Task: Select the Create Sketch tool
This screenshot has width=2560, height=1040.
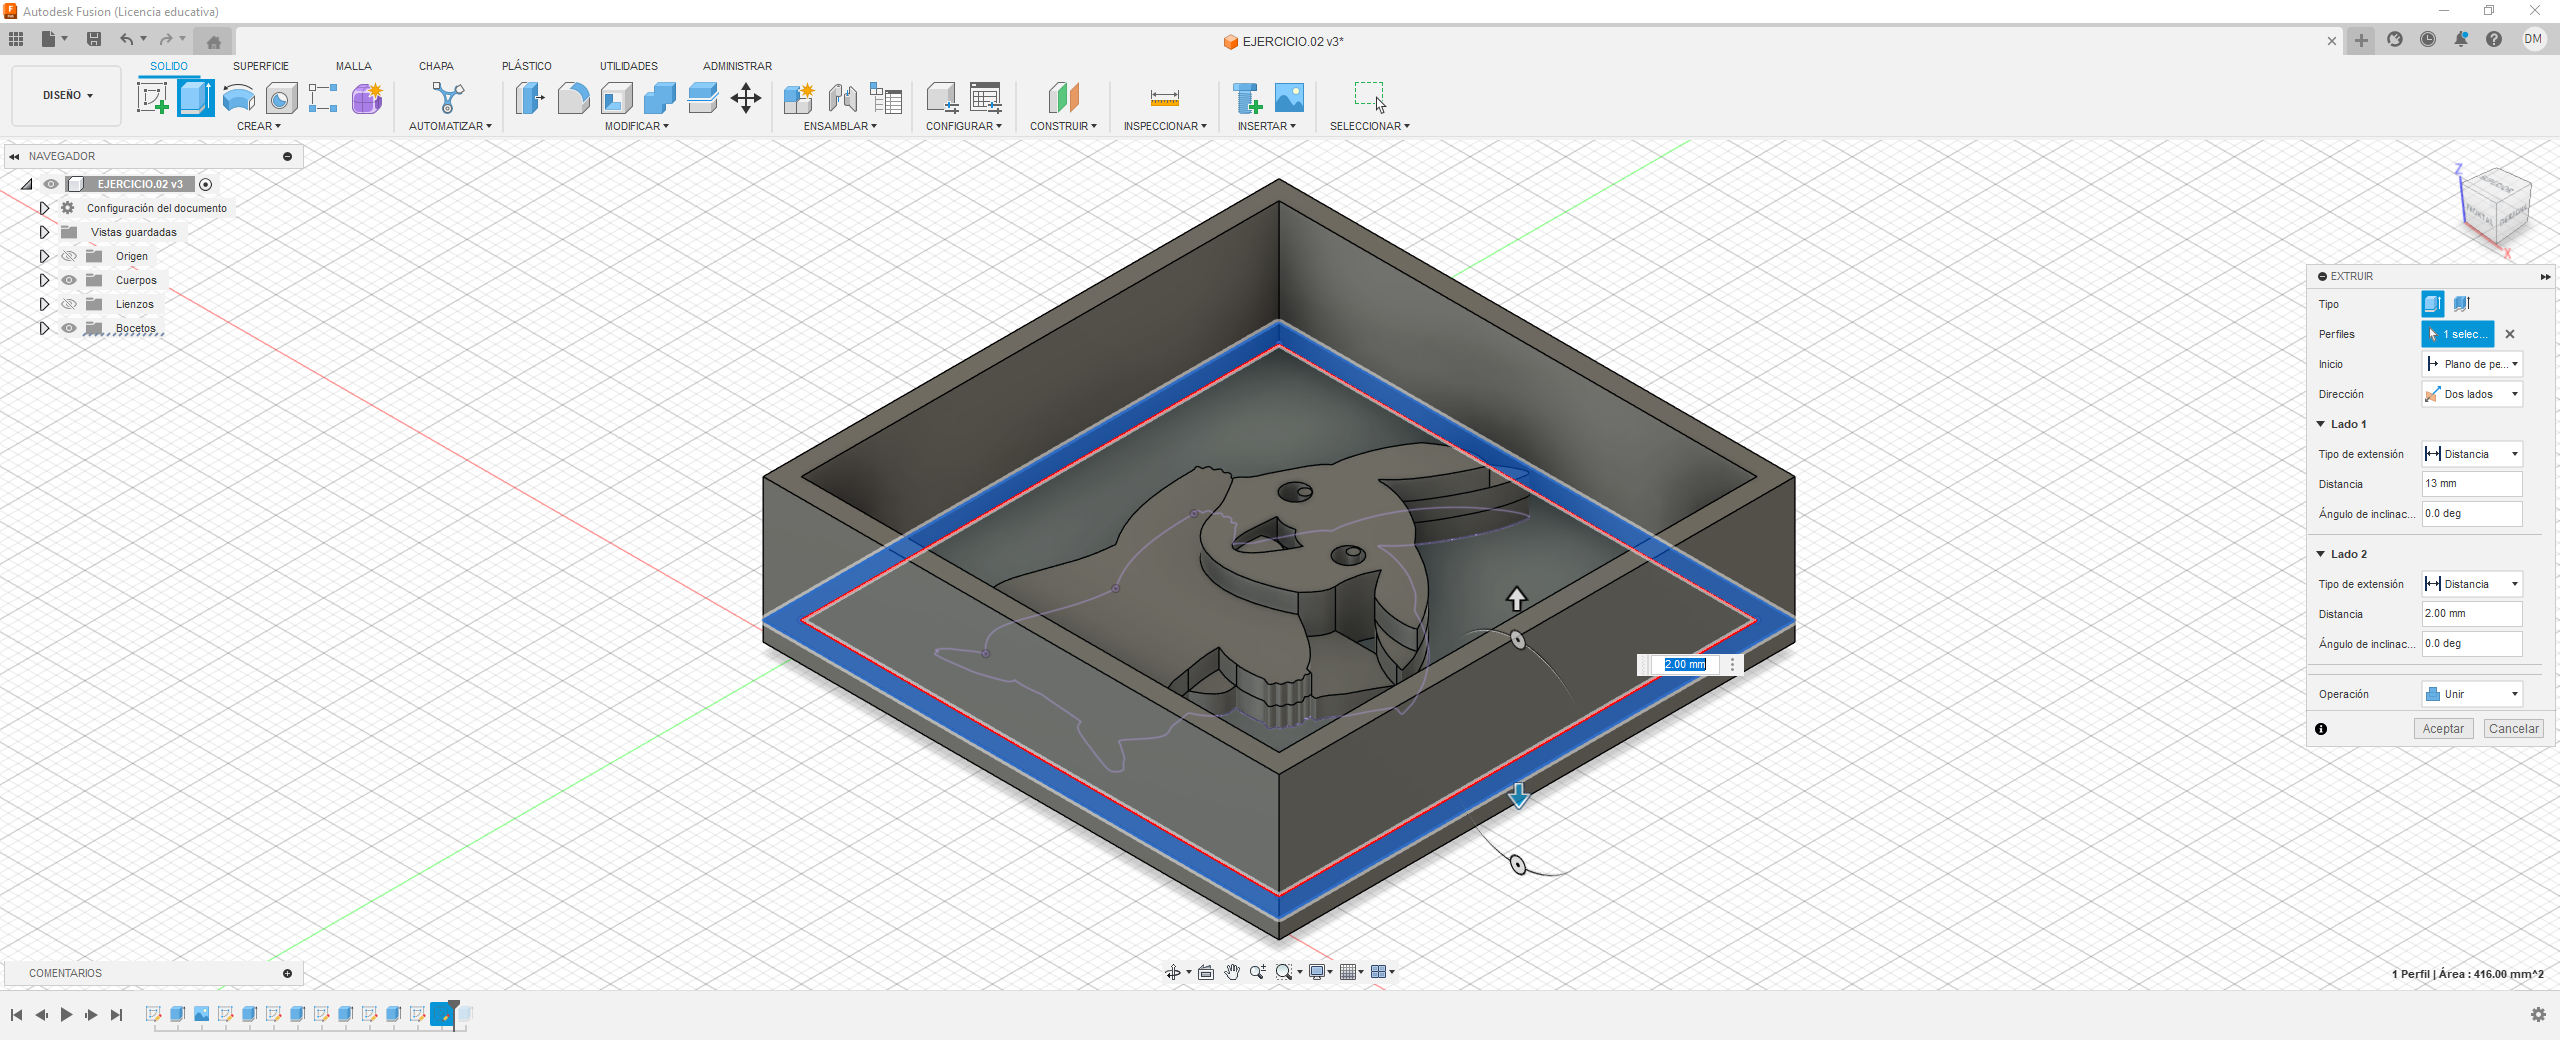Action: (x=152, y=98)
